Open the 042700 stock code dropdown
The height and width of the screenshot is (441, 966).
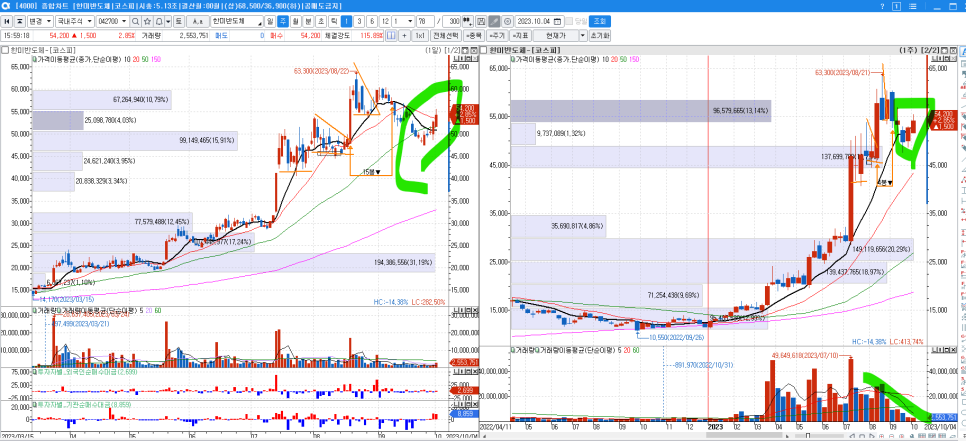[x=111, y=21]
